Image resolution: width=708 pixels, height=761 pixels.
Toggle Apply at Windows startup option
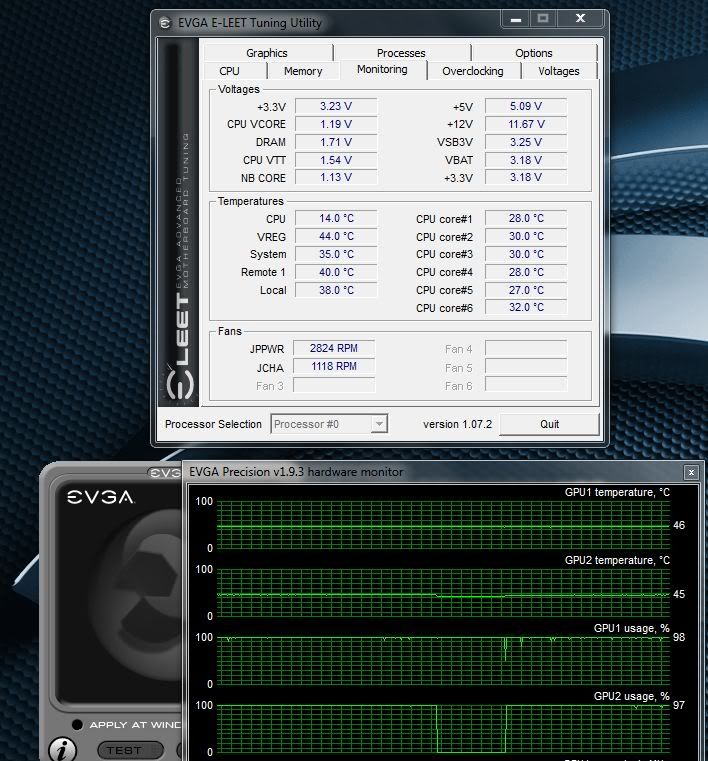[76, 725]
